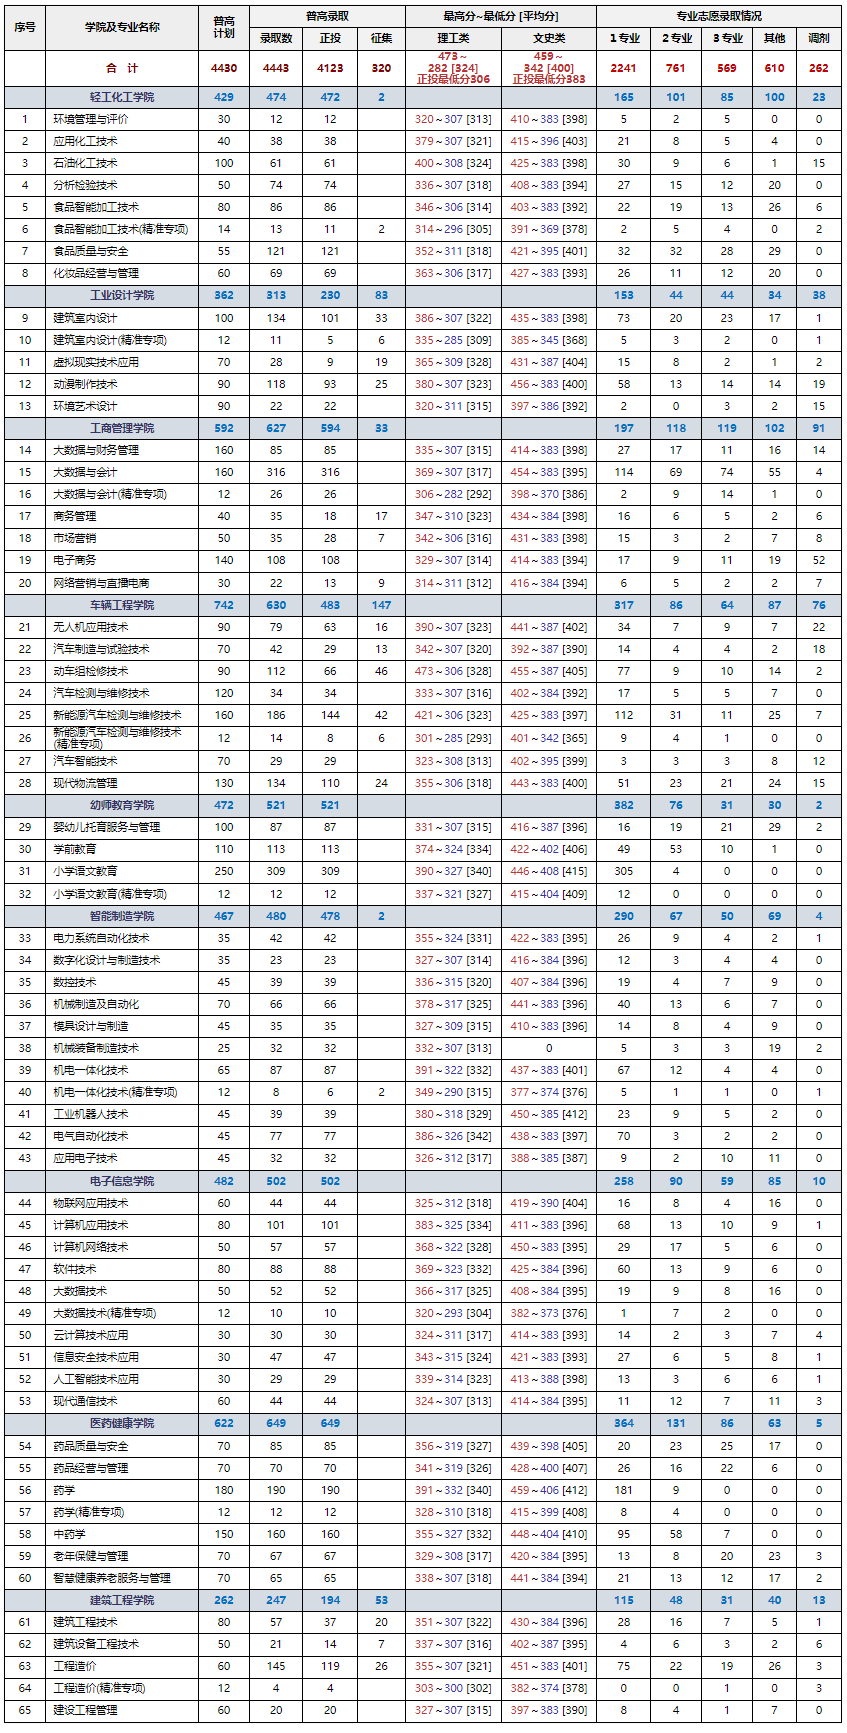The width and height of the screenshot is (847, 1733).
Task: Click the major name 模具设计与制造
Action: pos(91,1026)
